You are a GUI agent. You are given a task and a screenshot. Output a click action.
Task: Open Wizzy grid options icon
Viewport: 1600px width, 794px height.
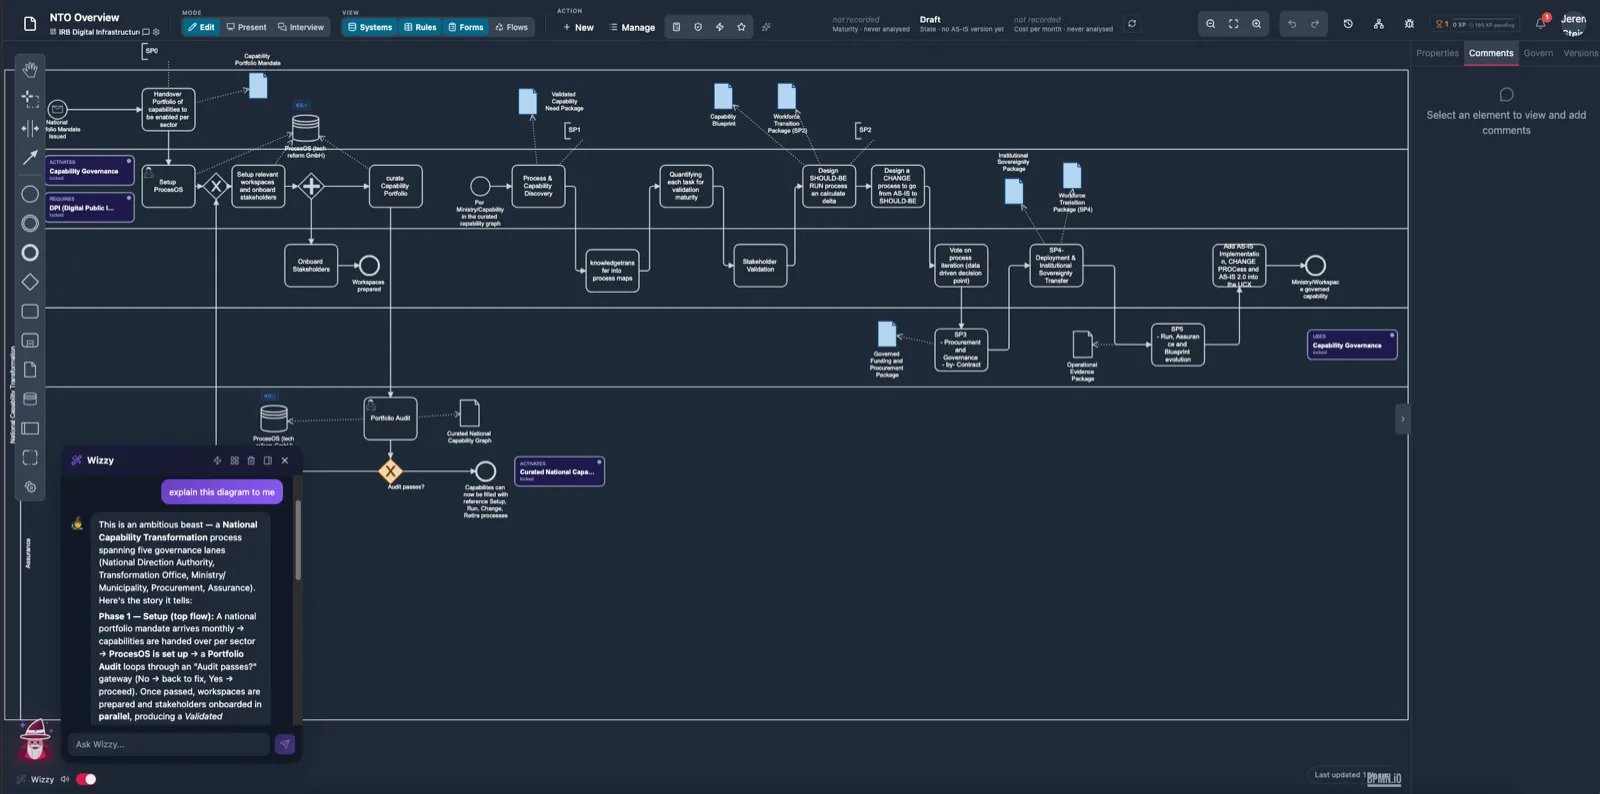pyautogui.click(x=235, y=461)
